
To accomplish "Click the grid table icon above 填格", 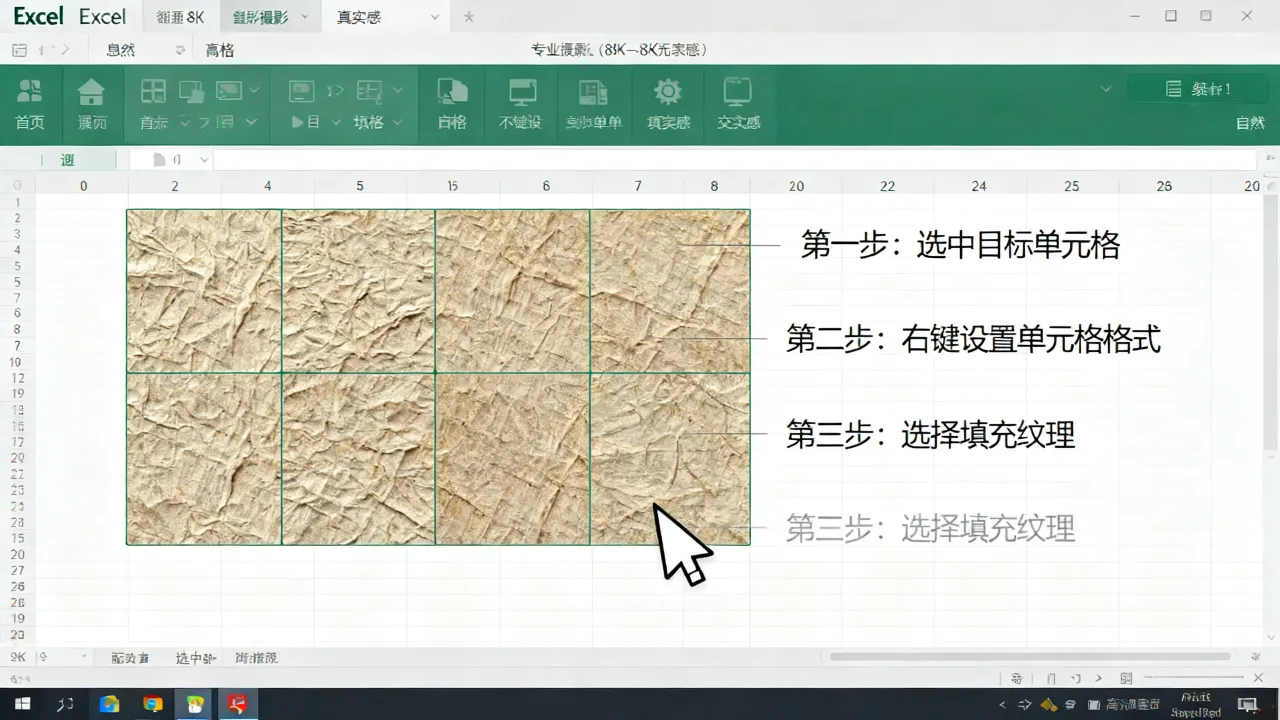I will point(369,91).
